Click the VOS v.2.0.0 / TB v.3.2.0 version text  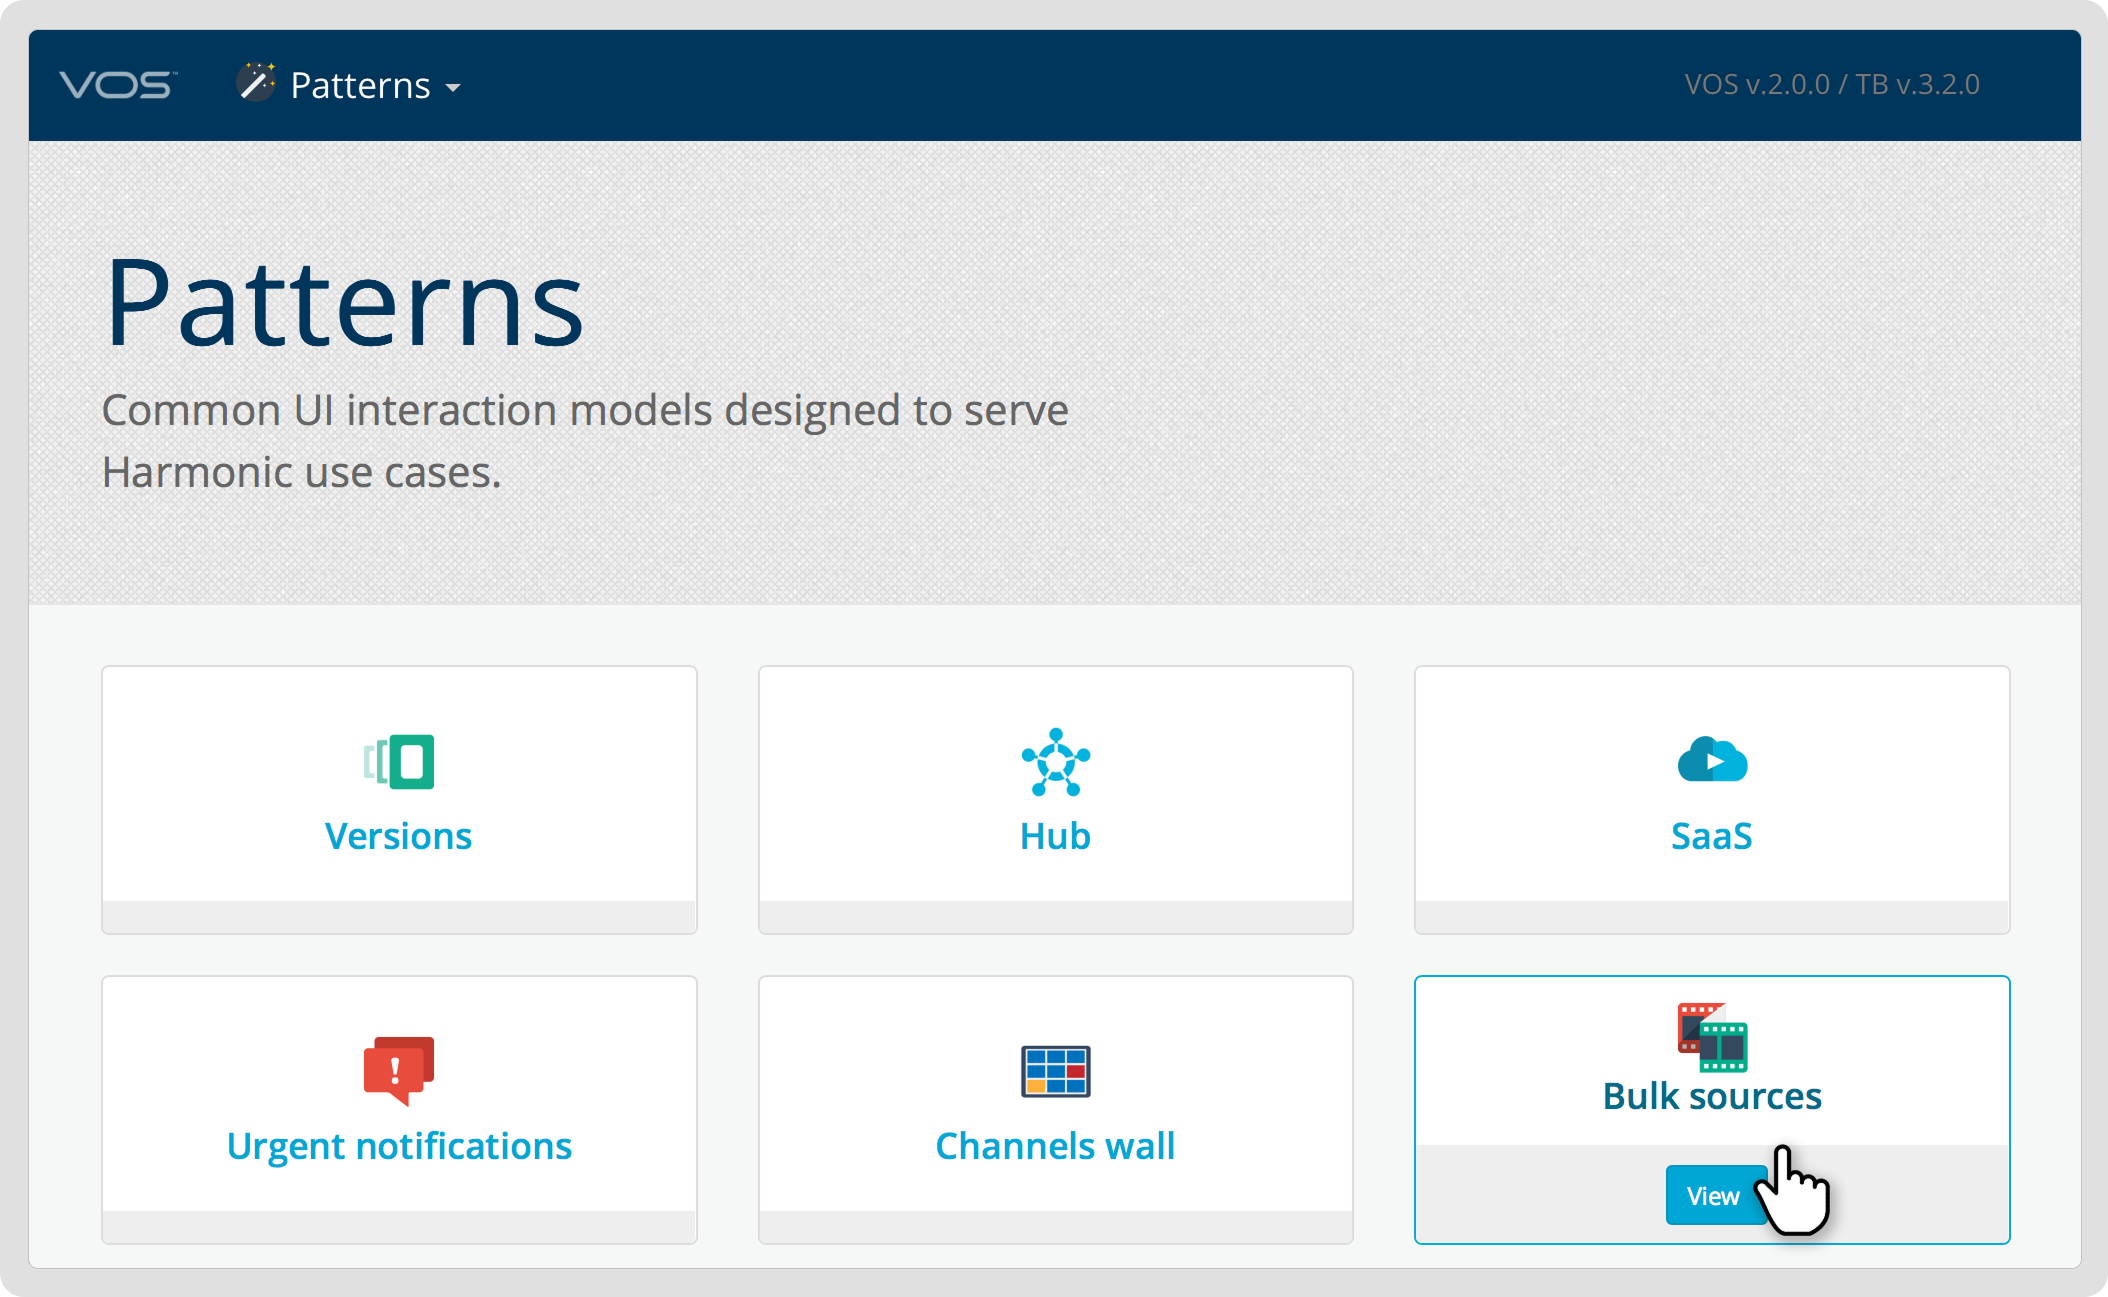(x=1832, y=84)
